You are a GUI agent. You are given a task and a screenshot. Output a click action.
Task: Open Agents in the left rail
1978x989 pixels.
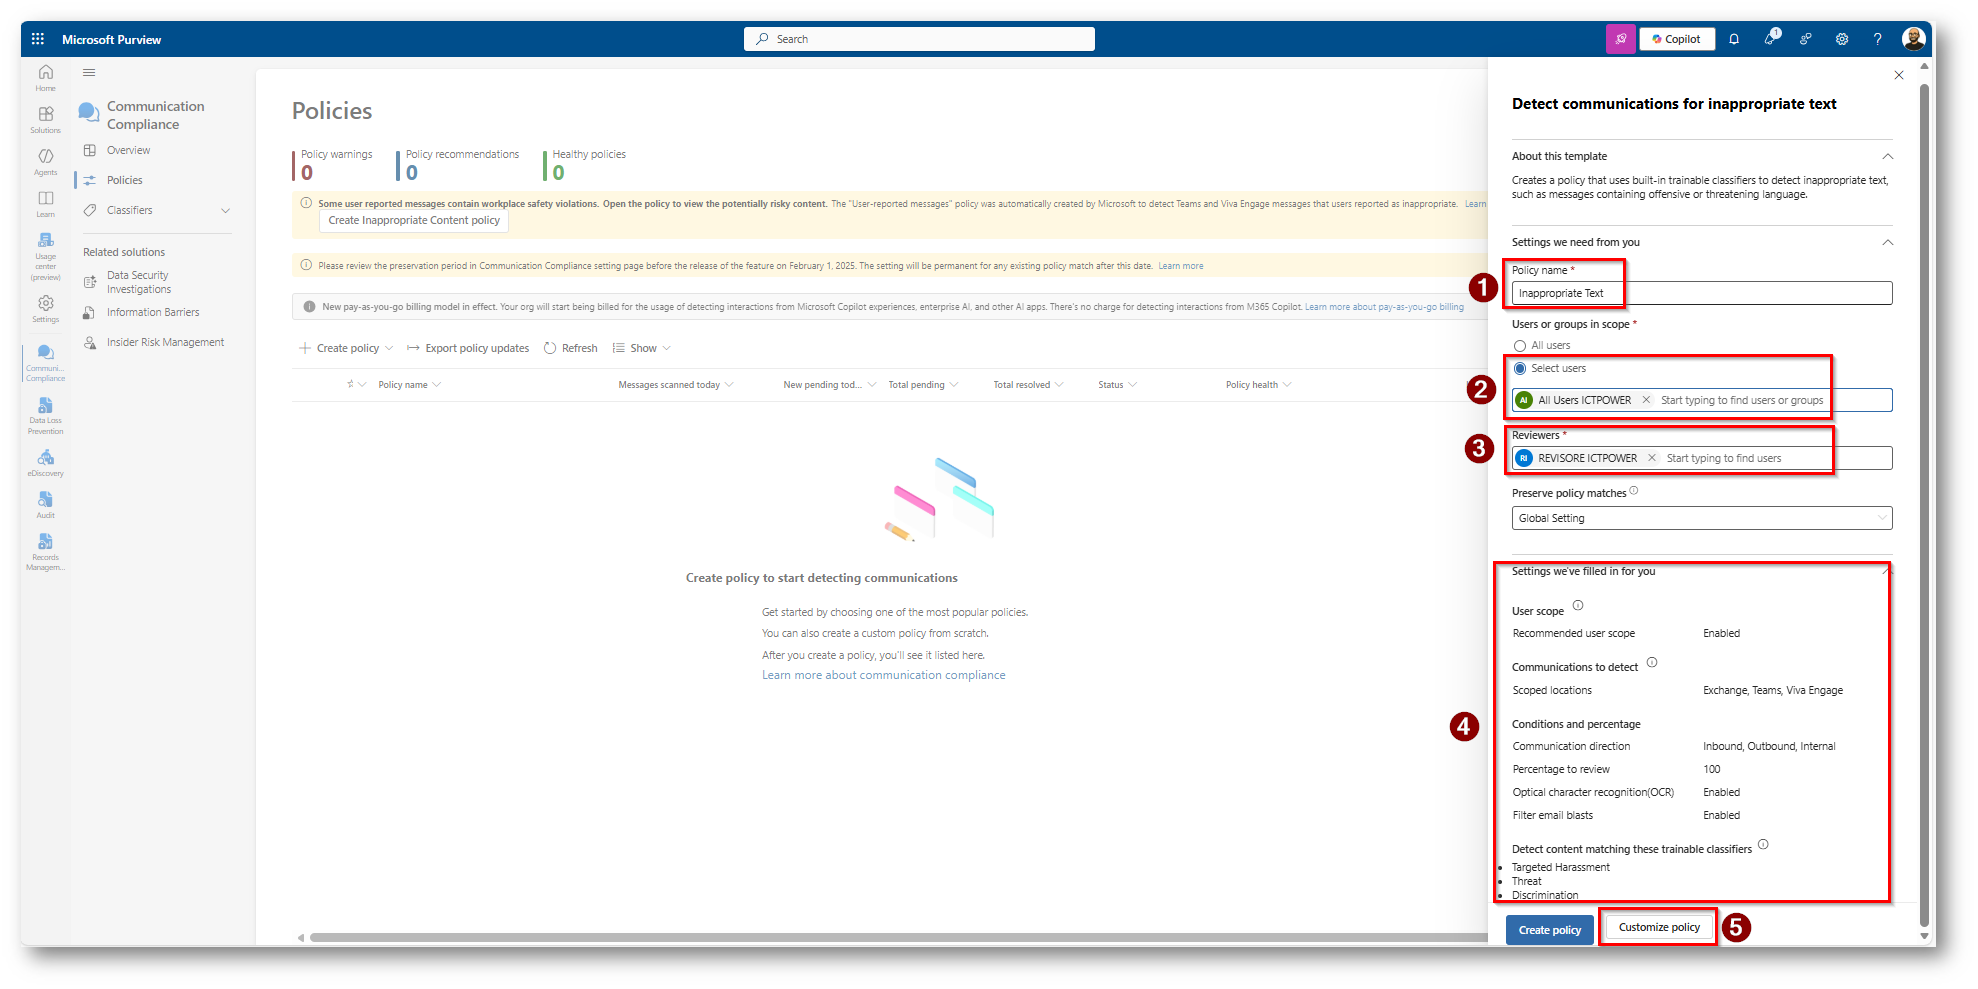(46, 162)
